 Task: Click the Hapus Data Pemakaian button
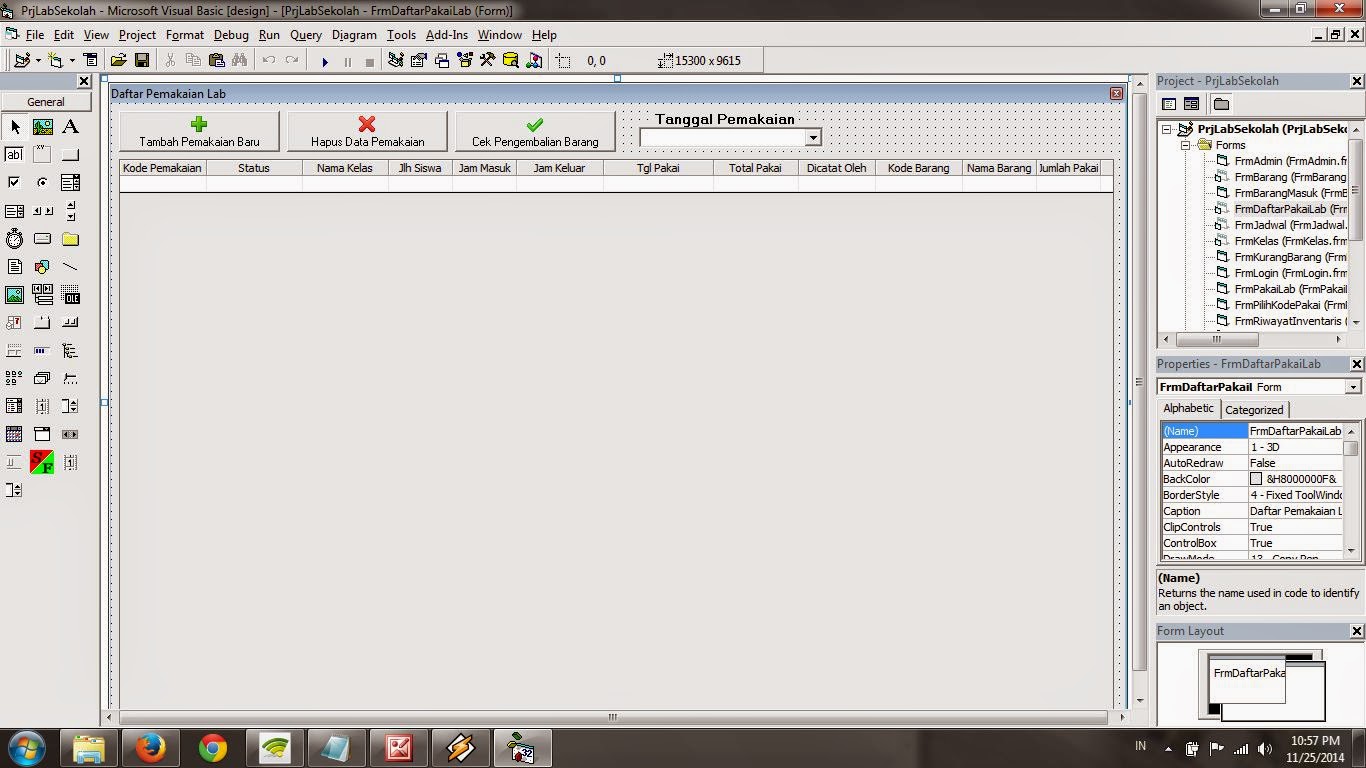click(367, 132)
